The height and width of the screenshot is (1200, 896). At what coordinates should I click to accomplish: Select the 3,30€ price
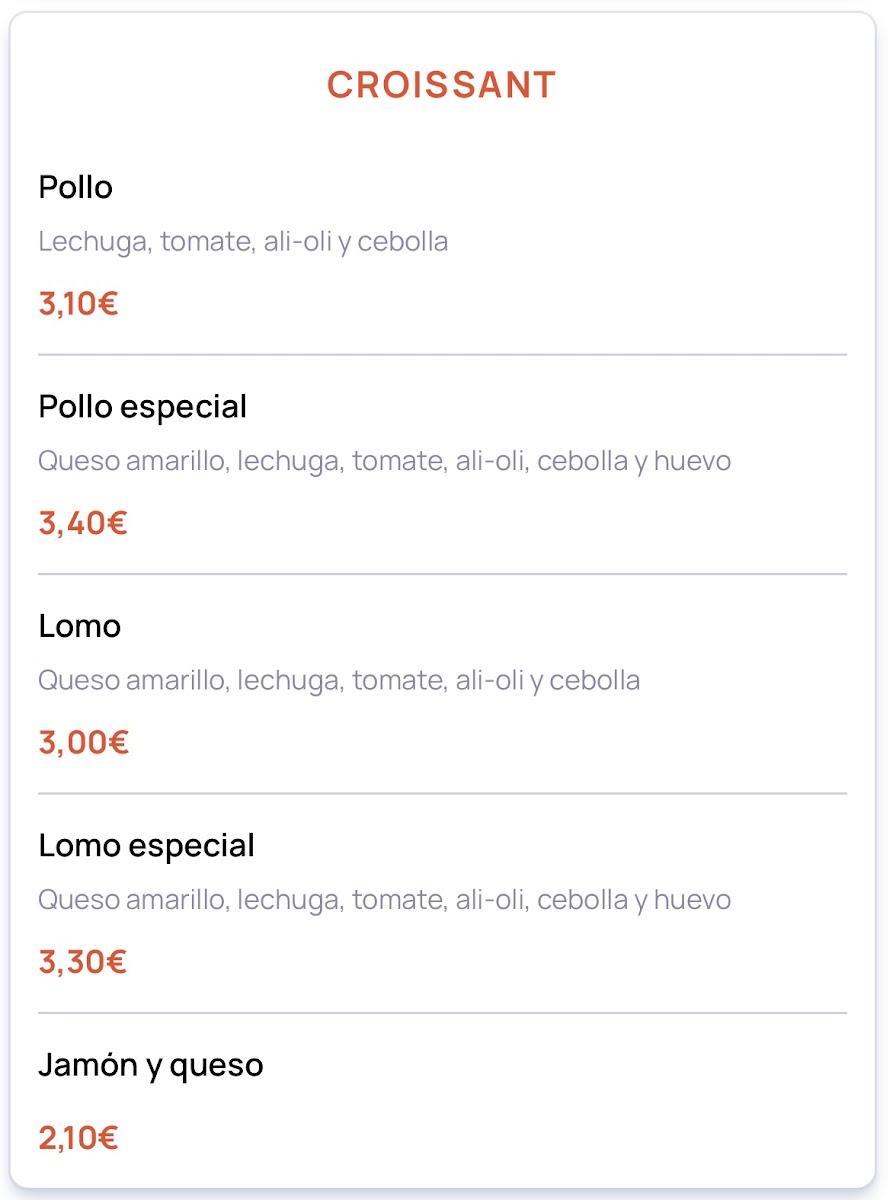coord(83,962)
